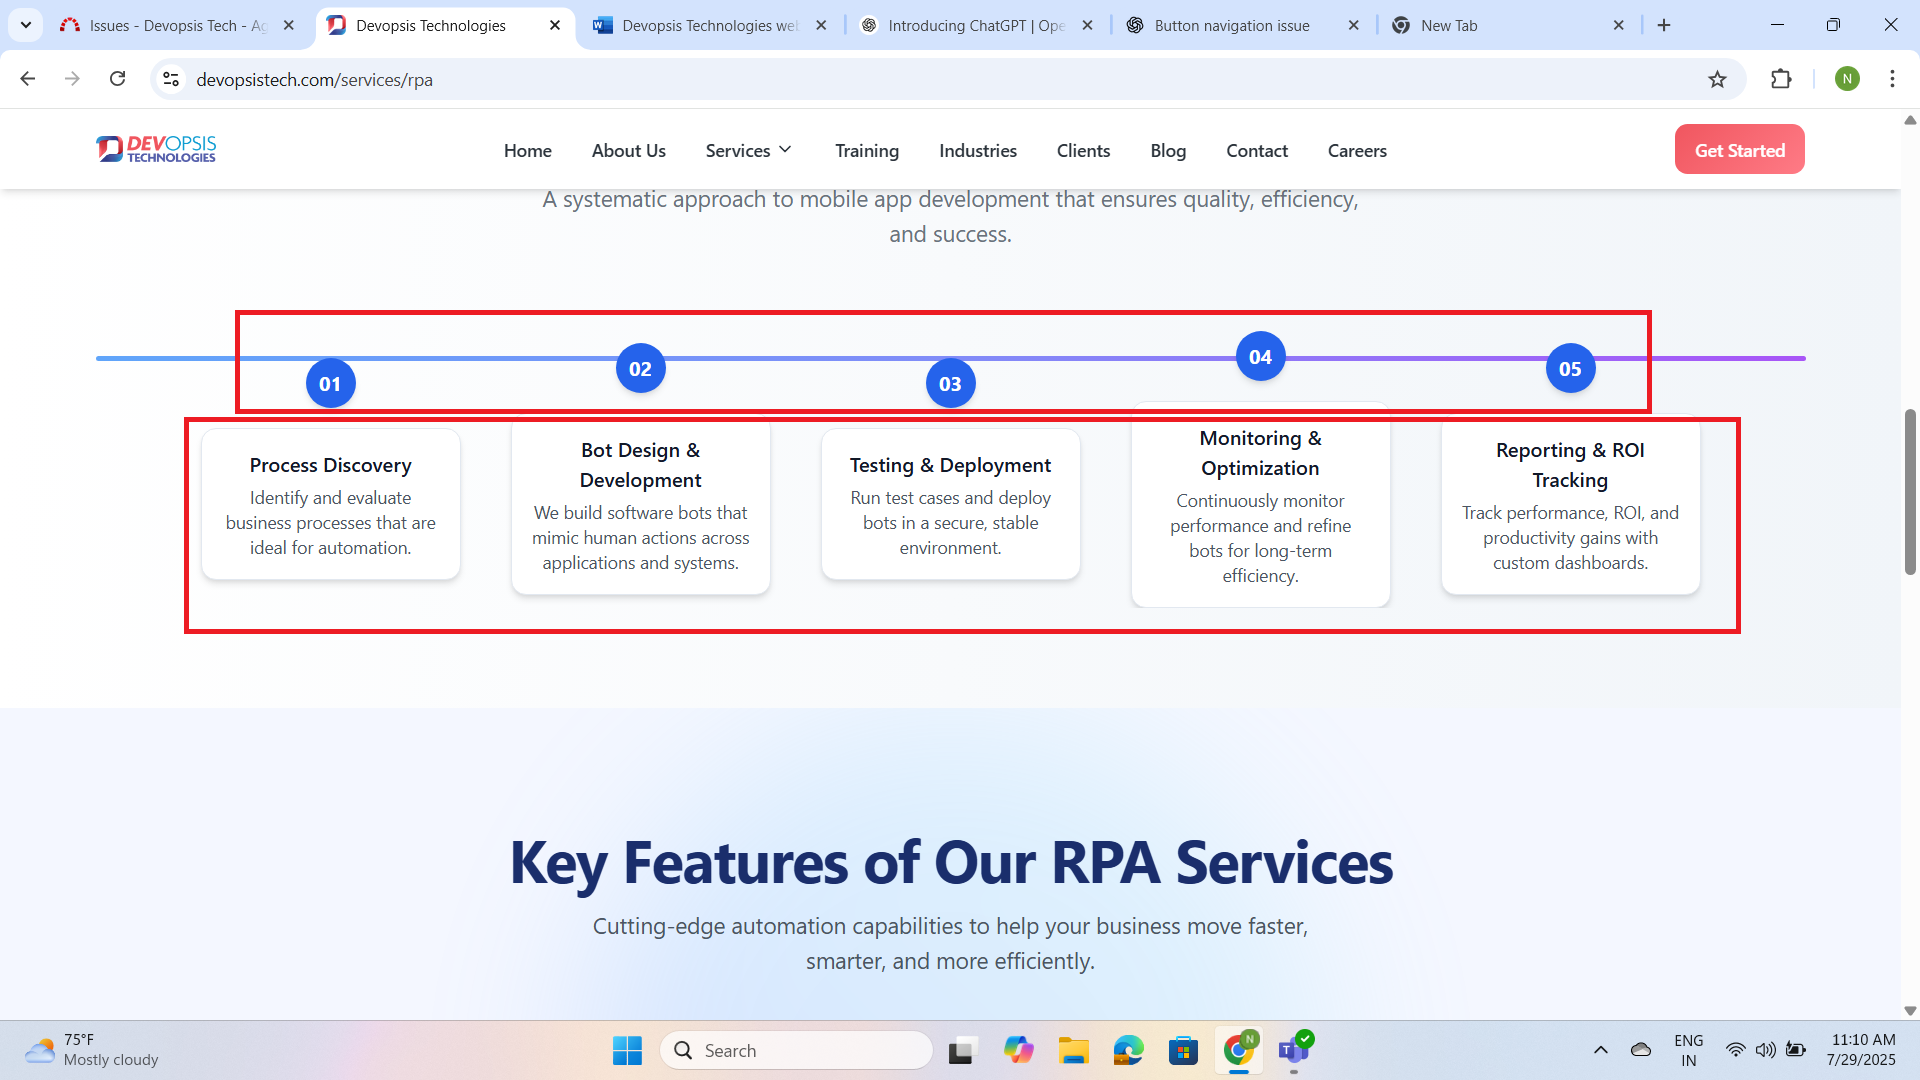Open File Explorer from taskbar
The image size is (1920, 1080).
point(1073,1050)
